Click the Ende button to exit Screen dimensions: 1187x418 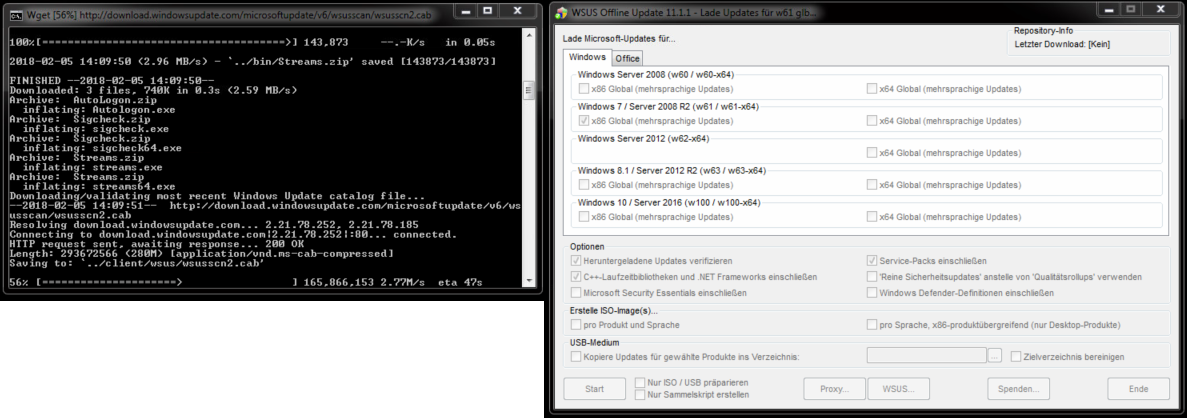1138,388
